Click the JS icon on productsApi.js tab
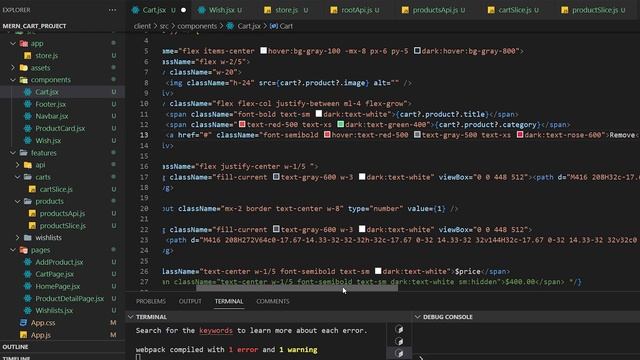 (405, 10)
